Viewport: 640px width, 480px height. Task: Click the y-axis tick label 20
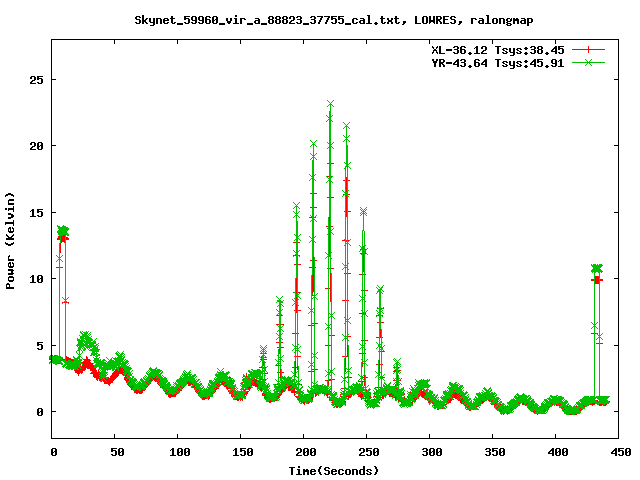click(36, 146)
